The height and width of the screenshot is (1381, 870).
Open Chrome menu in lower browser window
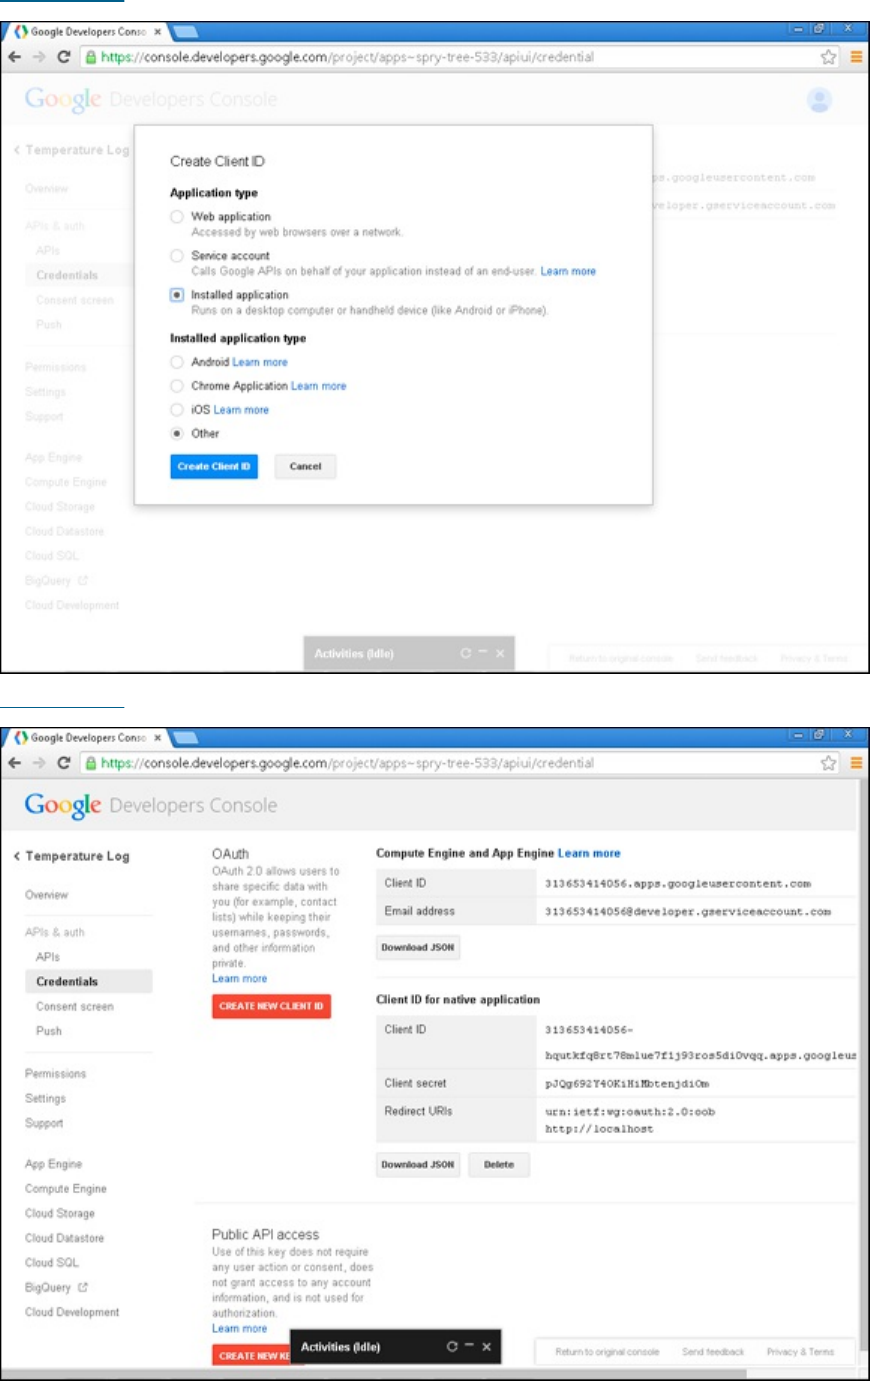coord(856,763)
